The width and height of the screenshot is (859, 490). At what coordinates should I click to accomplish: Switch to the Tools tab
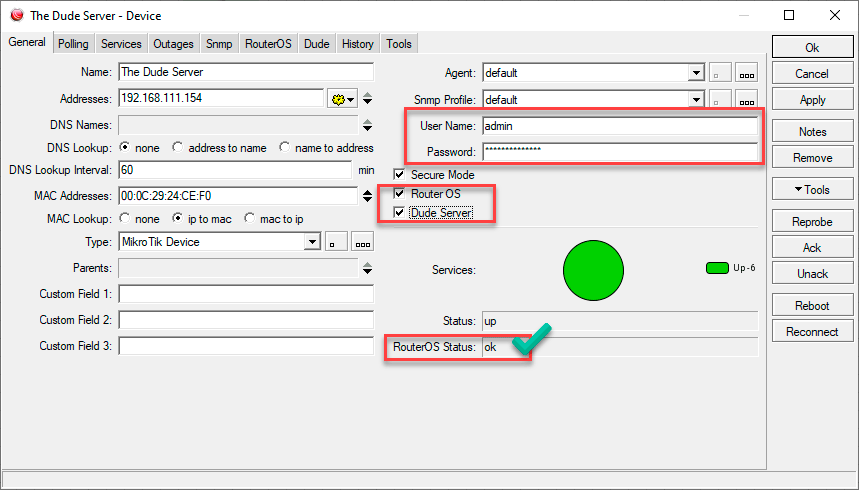[x=399, y=44]
